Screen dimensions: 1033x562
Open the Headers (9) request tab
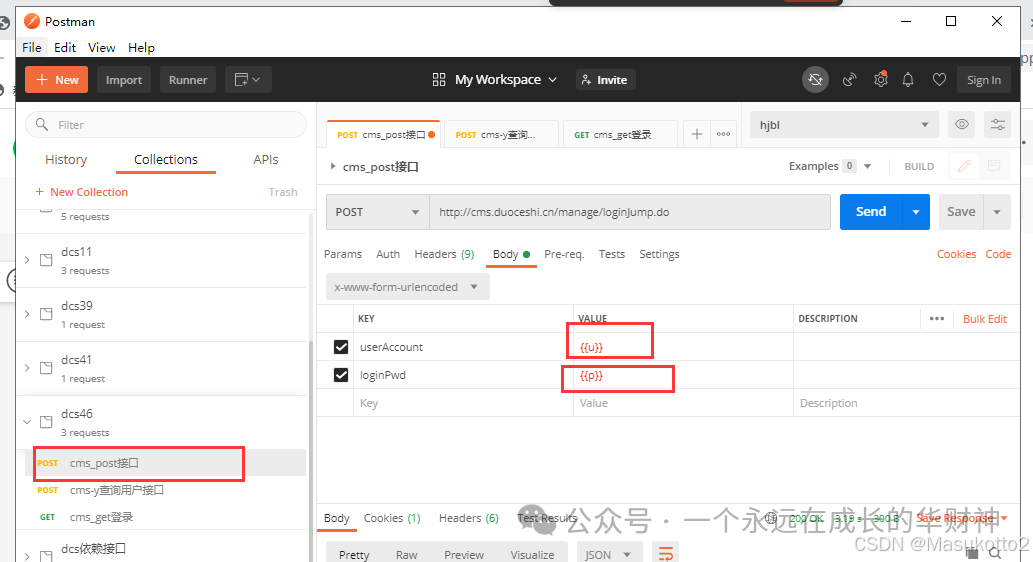(444, 254)
